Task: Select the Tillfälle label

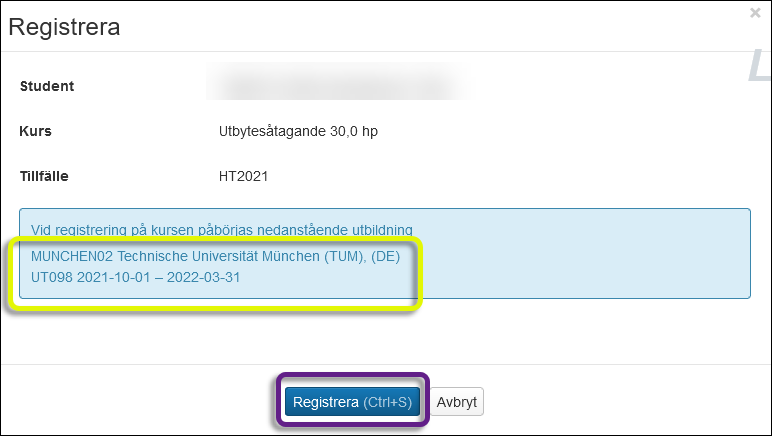Action: [x=44, y=176]
